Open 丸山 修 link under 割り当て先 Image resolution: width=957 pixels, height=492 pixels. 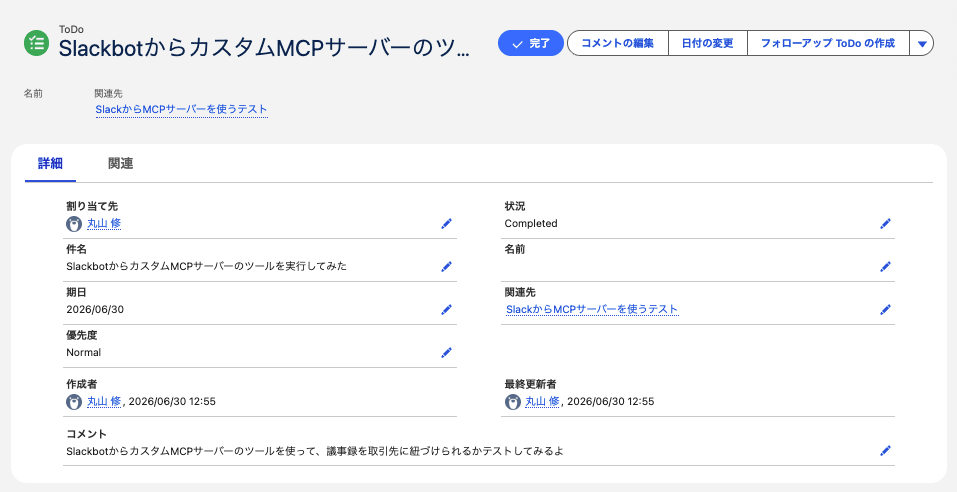click(x=104, y=224)
